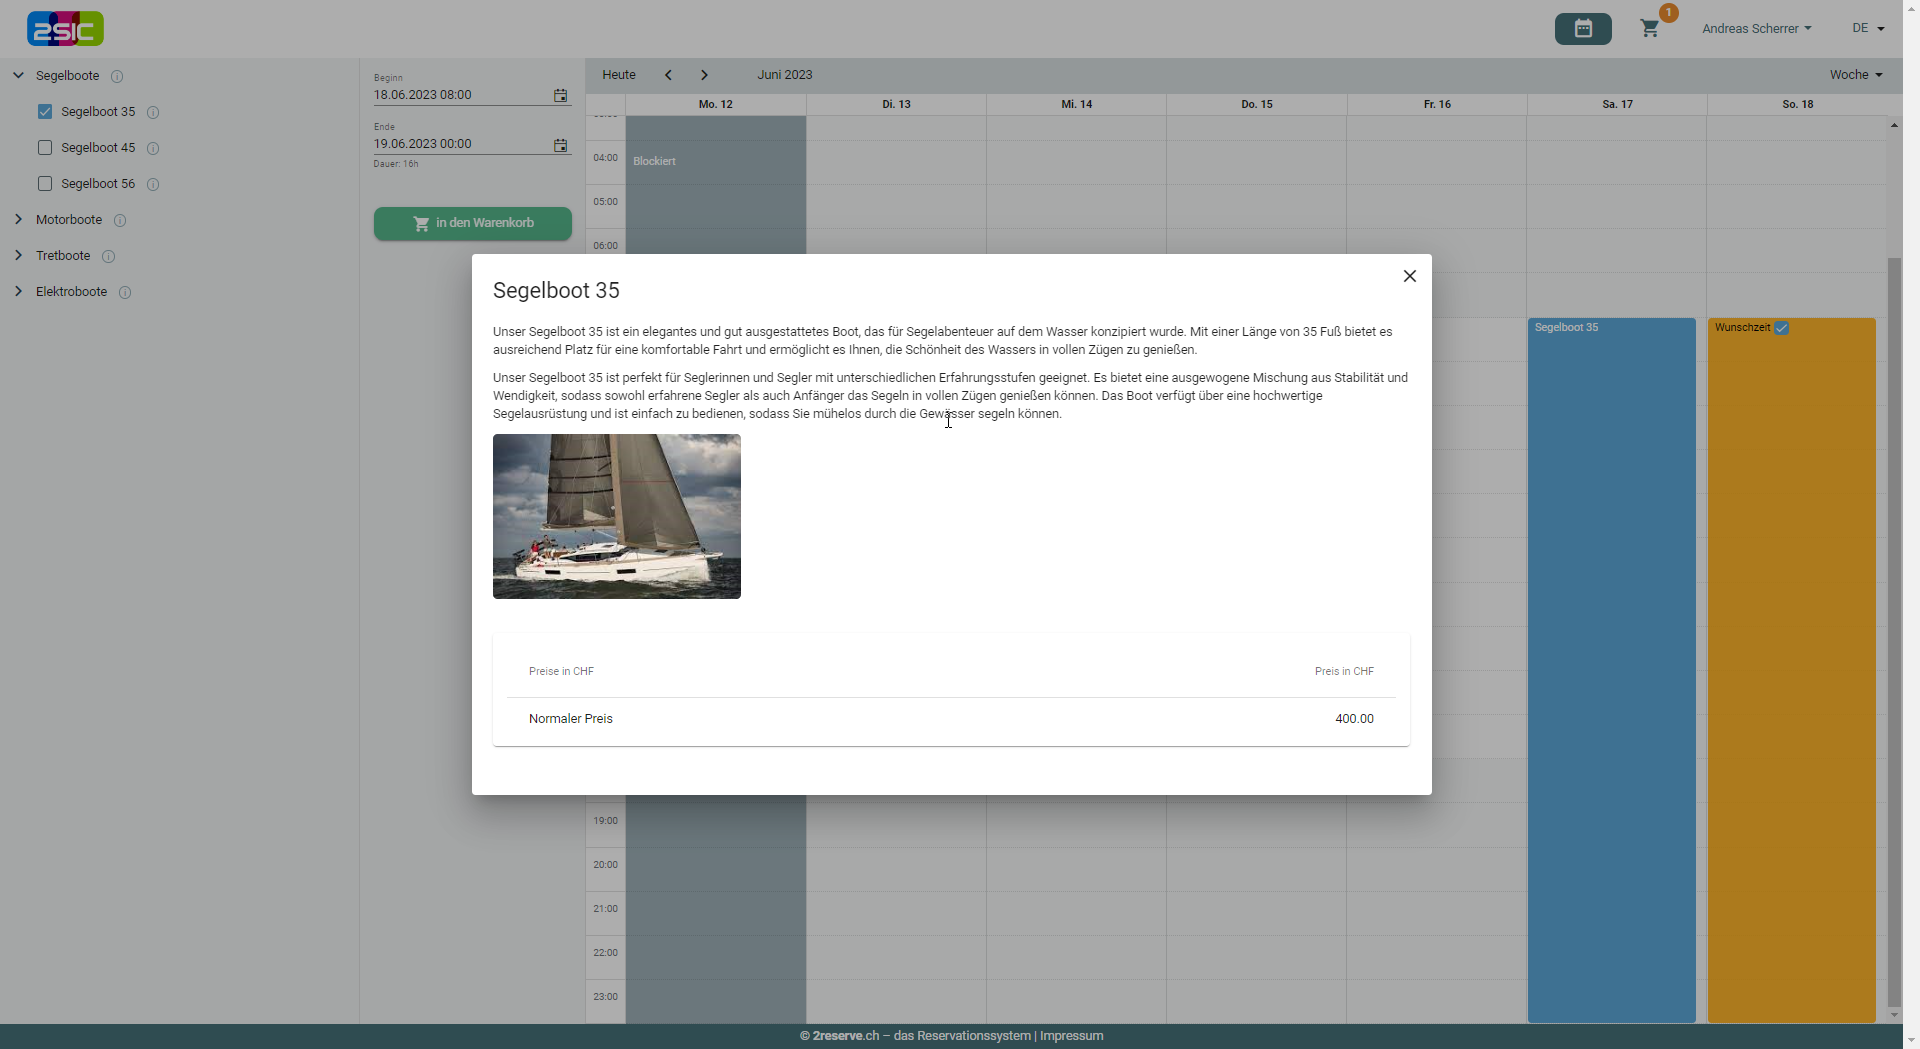Enable the Segelboot 45 checkbox

(45, 148)
